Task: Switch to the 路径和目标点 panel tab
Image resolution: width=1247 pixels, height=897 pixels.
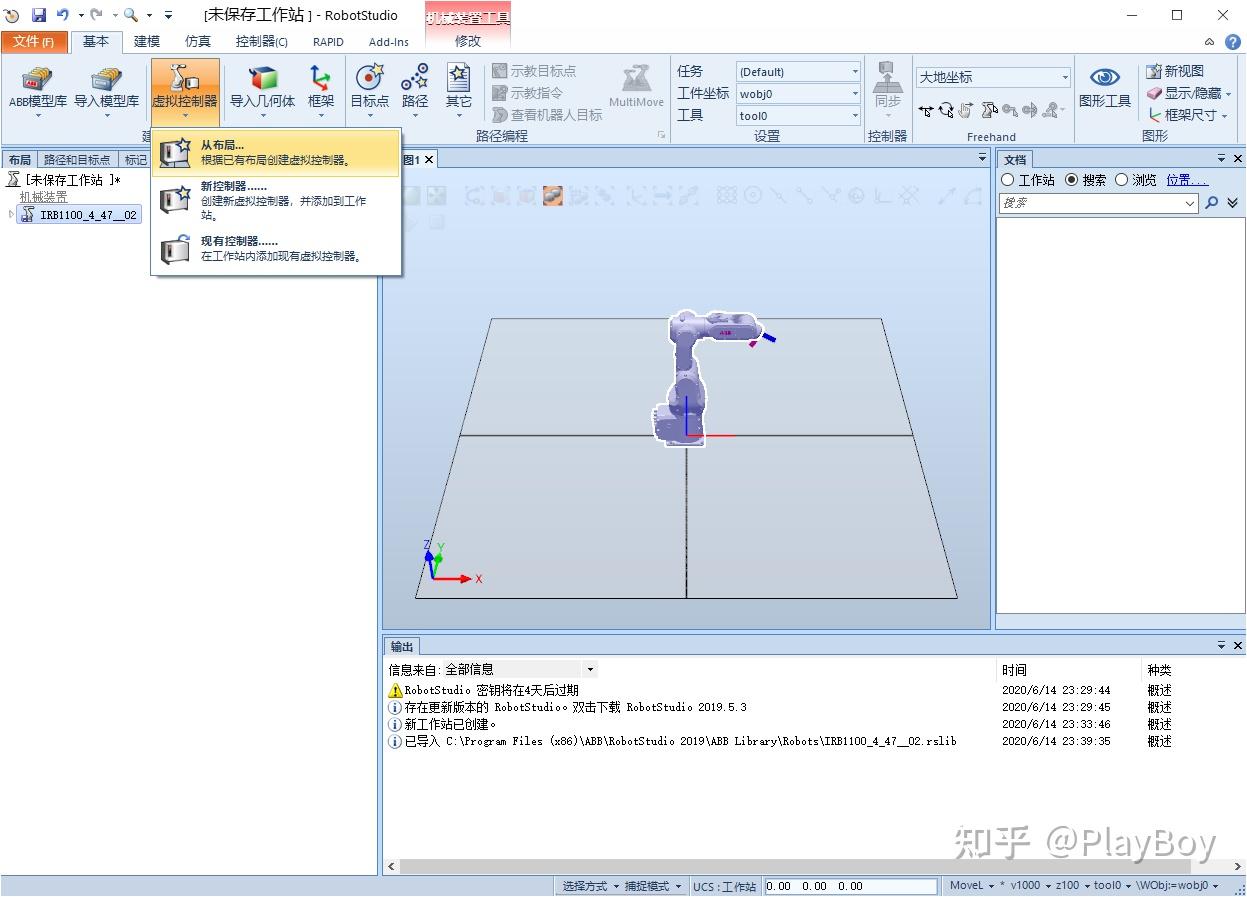Action: 79,159
